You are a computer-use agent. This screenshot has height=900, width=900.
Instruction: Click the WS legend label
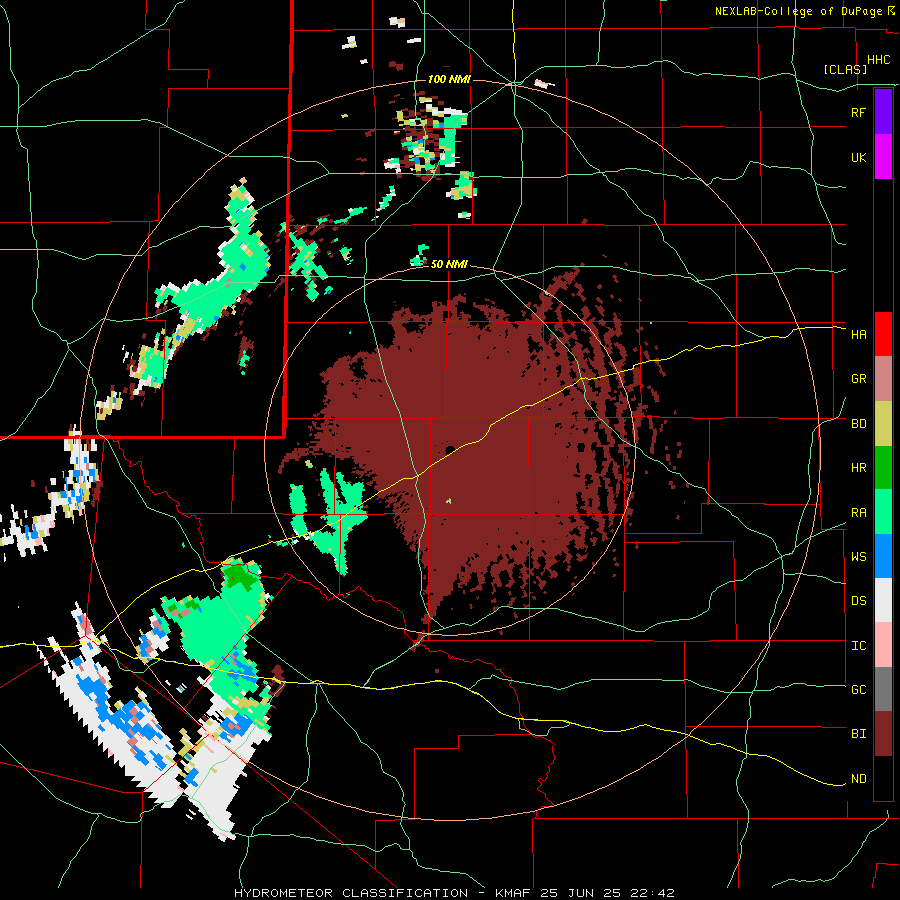pos(858,557)
